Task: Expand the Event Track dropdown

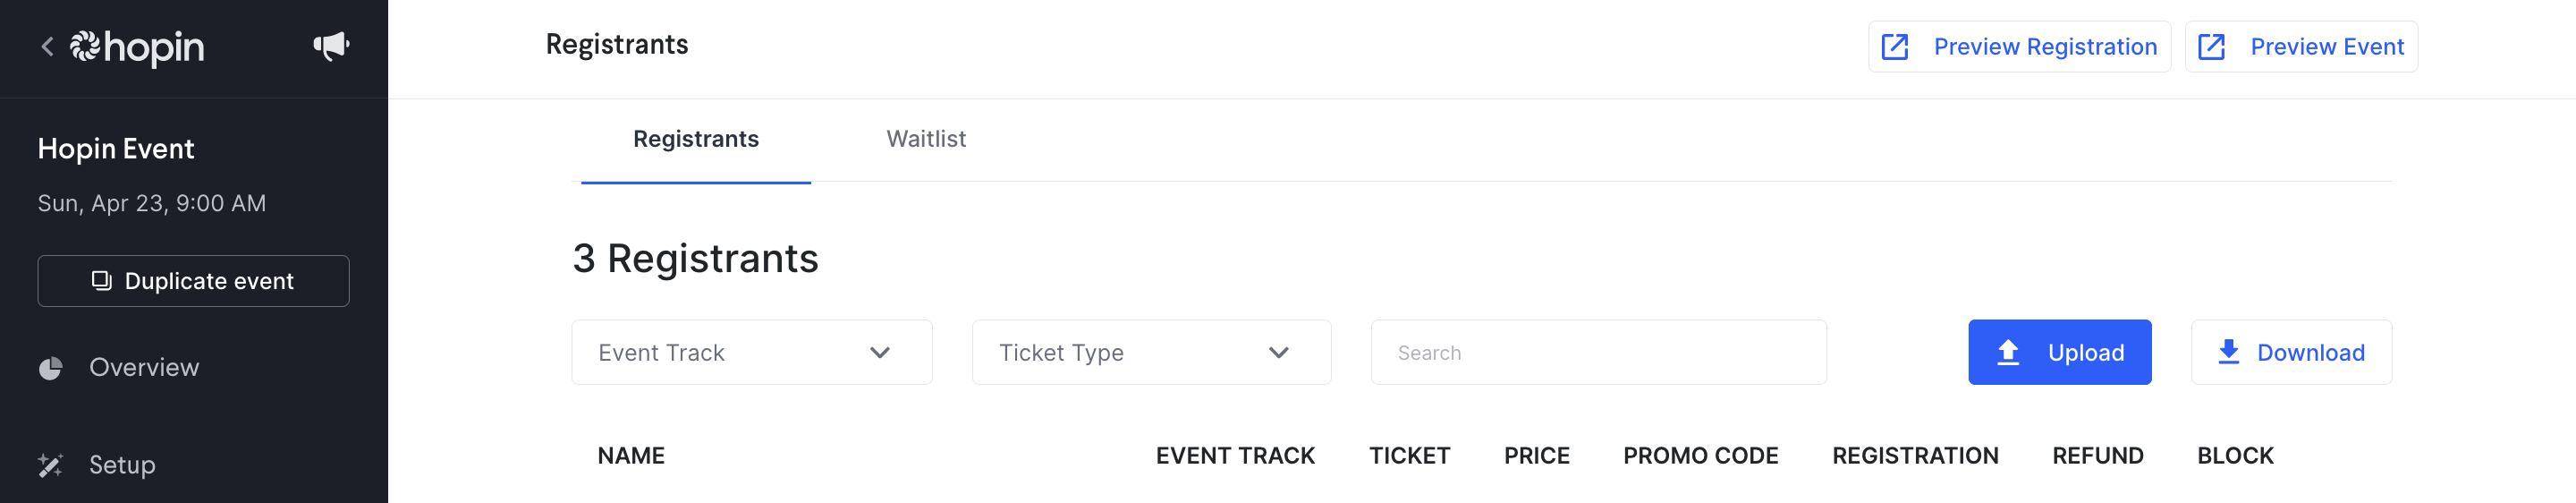Action: coord(752,352)
